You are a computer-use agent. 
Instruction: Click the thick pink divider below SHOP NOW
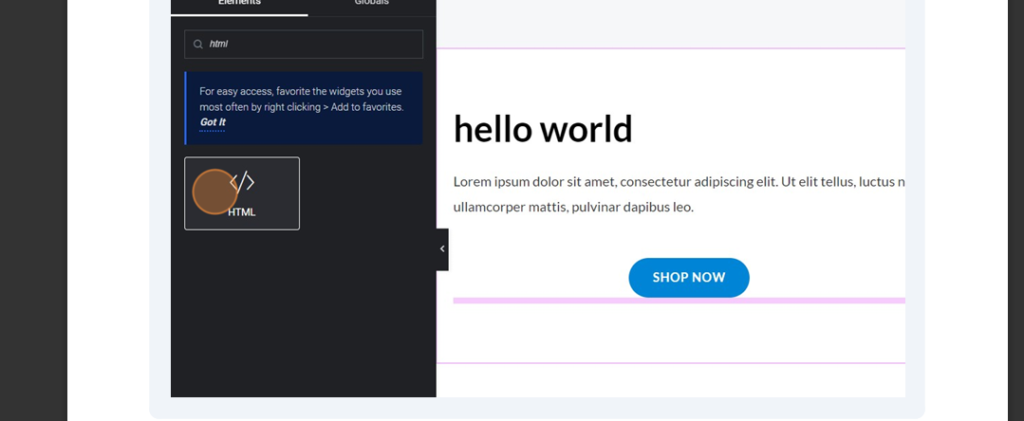[x=678, y=300]
